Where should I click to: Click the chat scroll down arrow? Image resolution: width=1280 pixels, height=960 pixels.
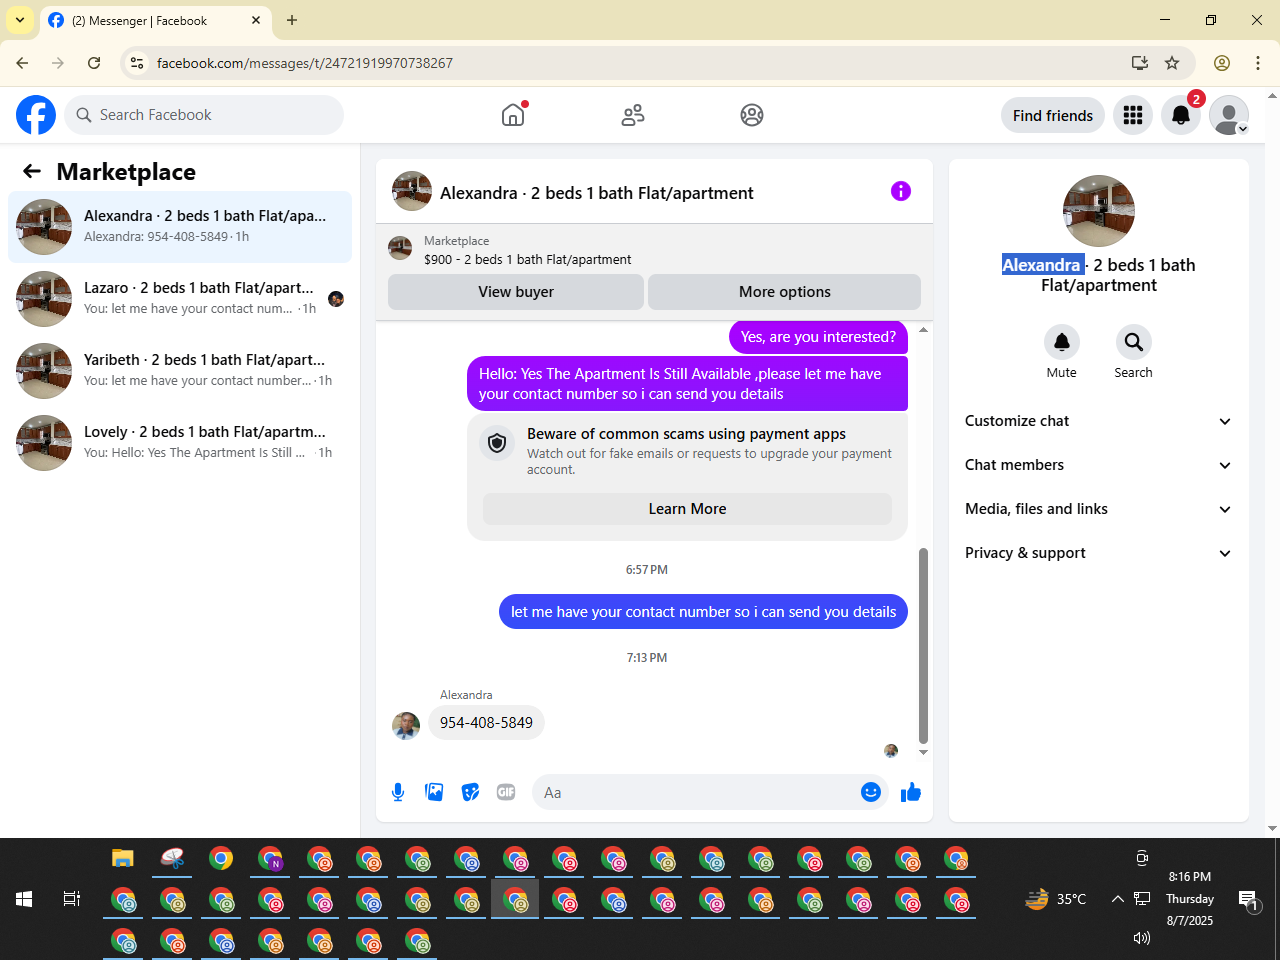(923, 752)
